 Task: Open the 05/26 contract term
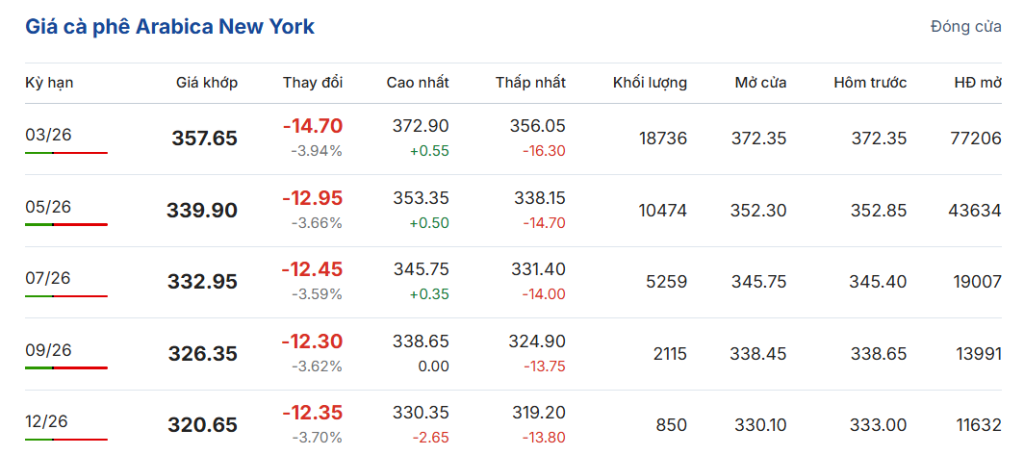pyautogui.click(x=48, y=206)
